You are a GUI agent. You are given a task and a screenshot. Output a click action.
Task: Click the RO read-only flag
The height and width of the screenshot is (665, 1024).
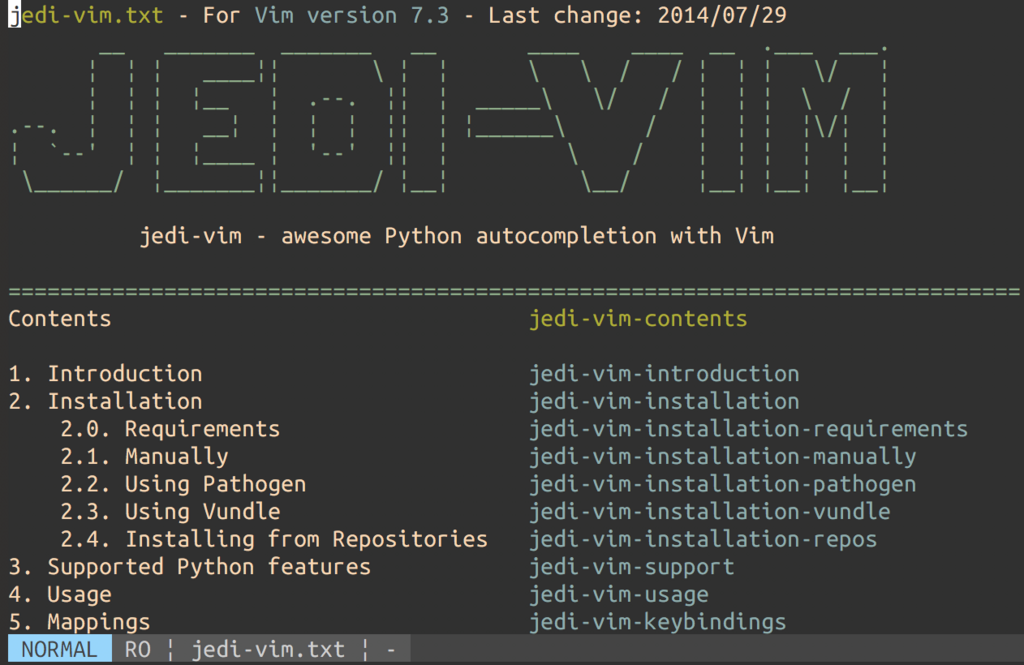(x=137, y=650)
